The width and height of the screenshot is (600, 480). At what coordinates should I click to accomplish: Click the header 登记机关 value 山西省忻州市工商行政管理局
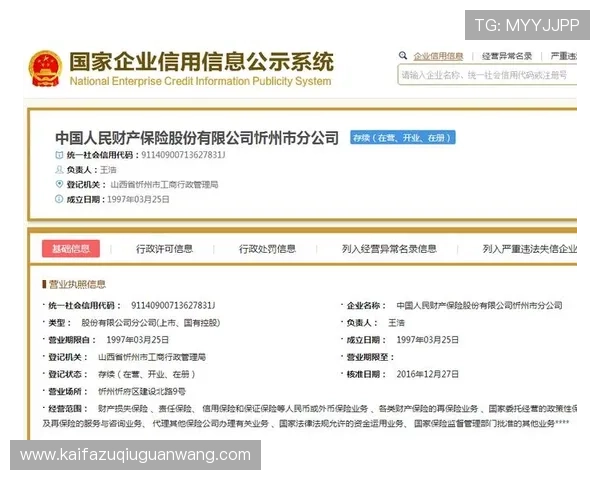[x=164, y=185]
